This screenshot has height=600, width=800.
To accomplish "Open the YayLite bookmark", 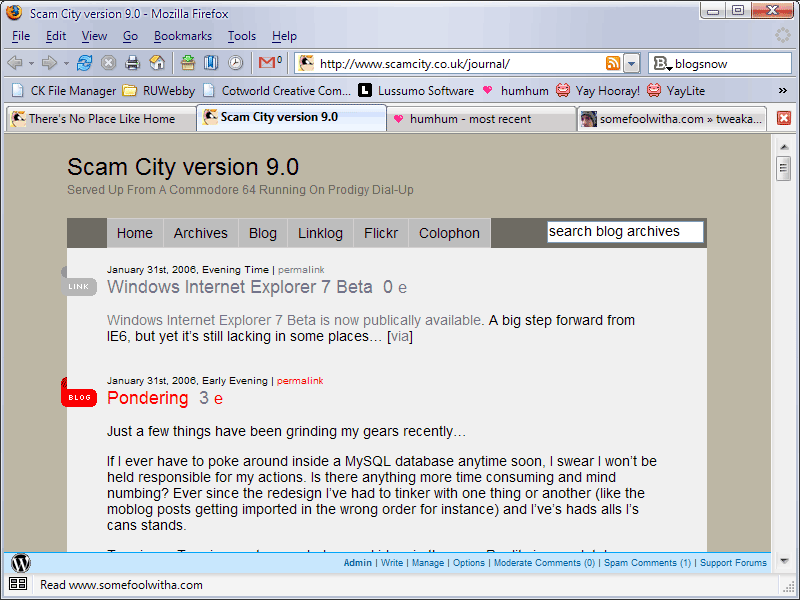I will [x=676, y=91].
